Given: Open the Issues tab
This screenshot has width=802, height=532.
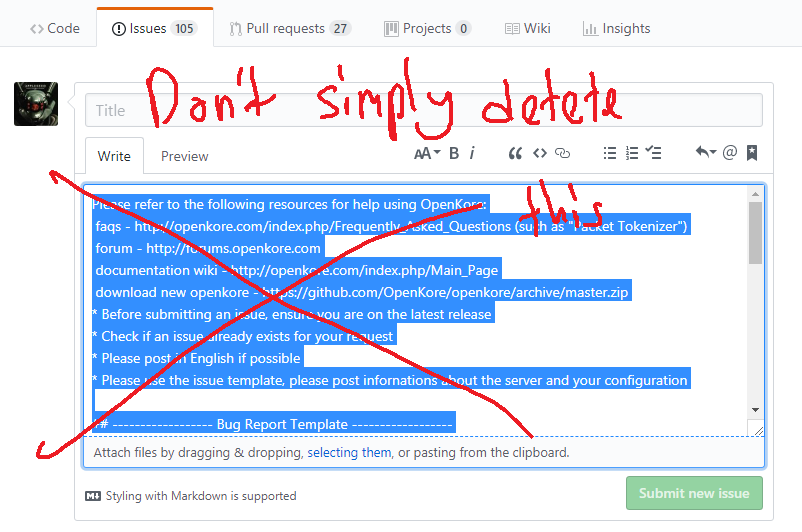Looking at the screenshot, I should tap(154, 29).
